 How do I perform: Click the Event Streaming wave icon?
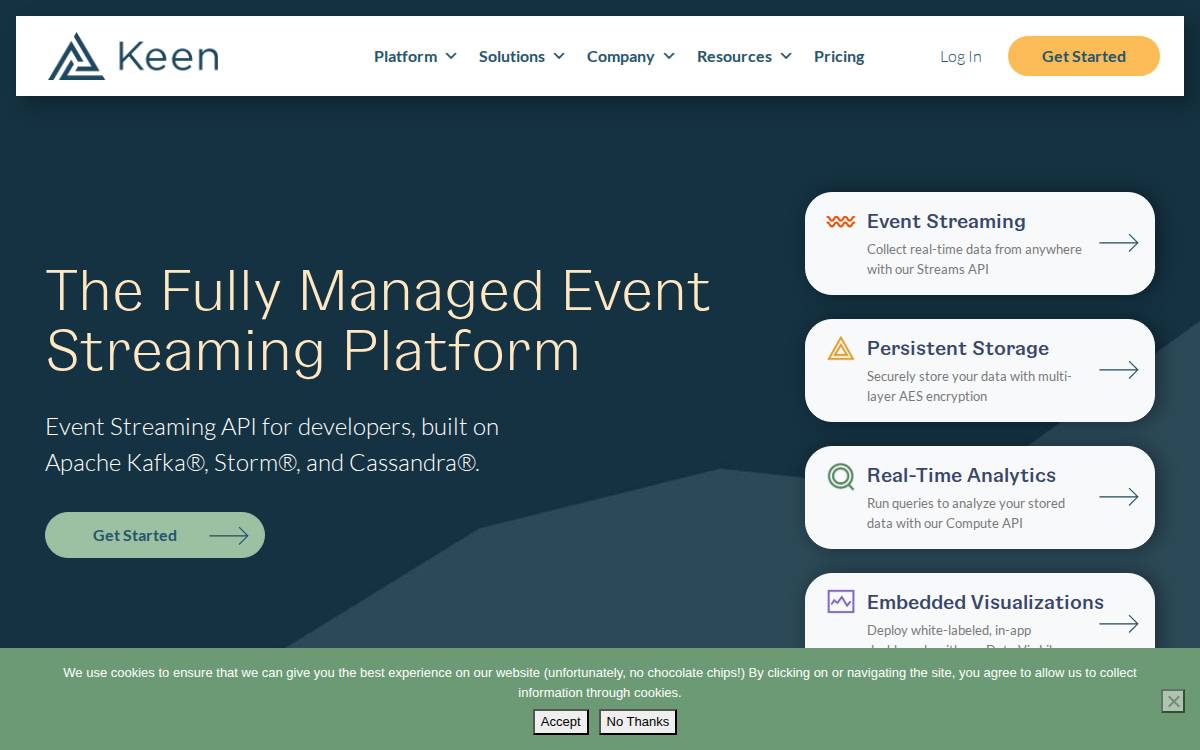tap(841, 222)
